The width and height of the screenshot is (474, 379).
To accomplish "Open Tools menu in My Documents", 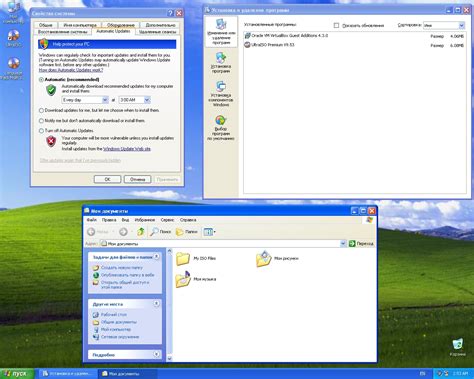I will (x=167, y=220).
